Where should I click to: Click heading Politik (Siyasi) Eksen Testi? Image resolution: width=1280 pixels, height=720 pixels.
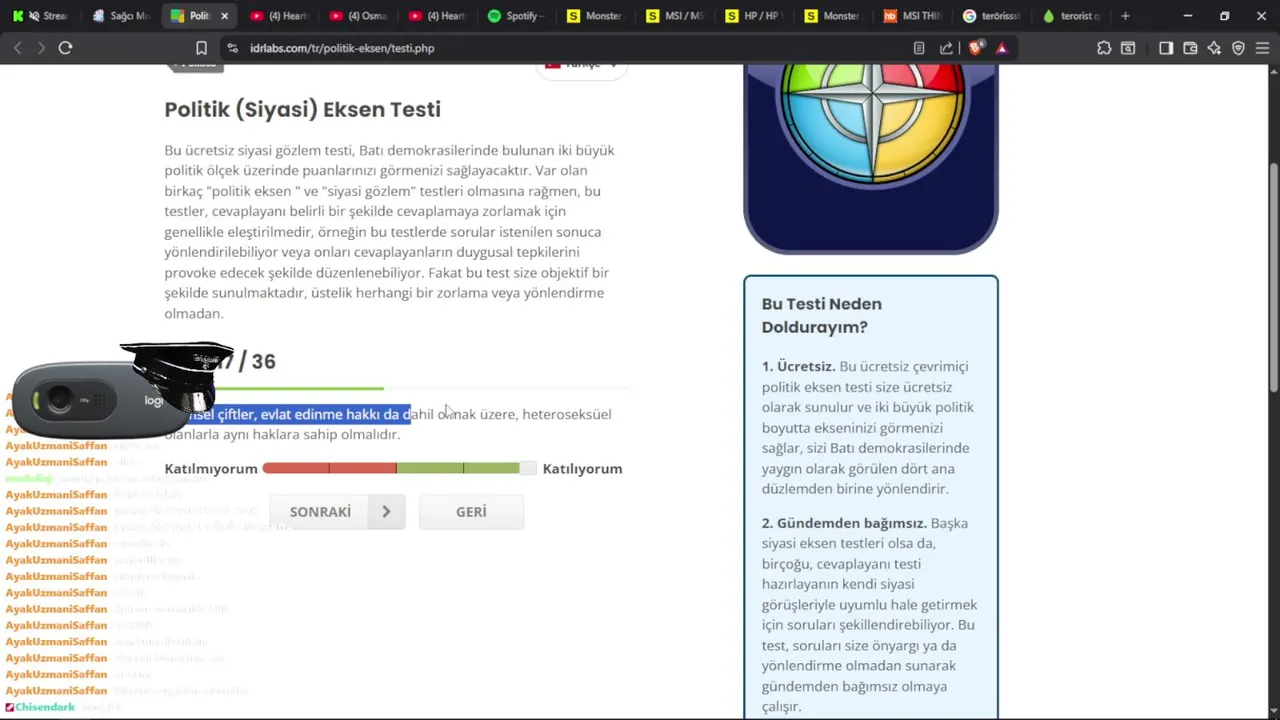click(x=302, y=109)
